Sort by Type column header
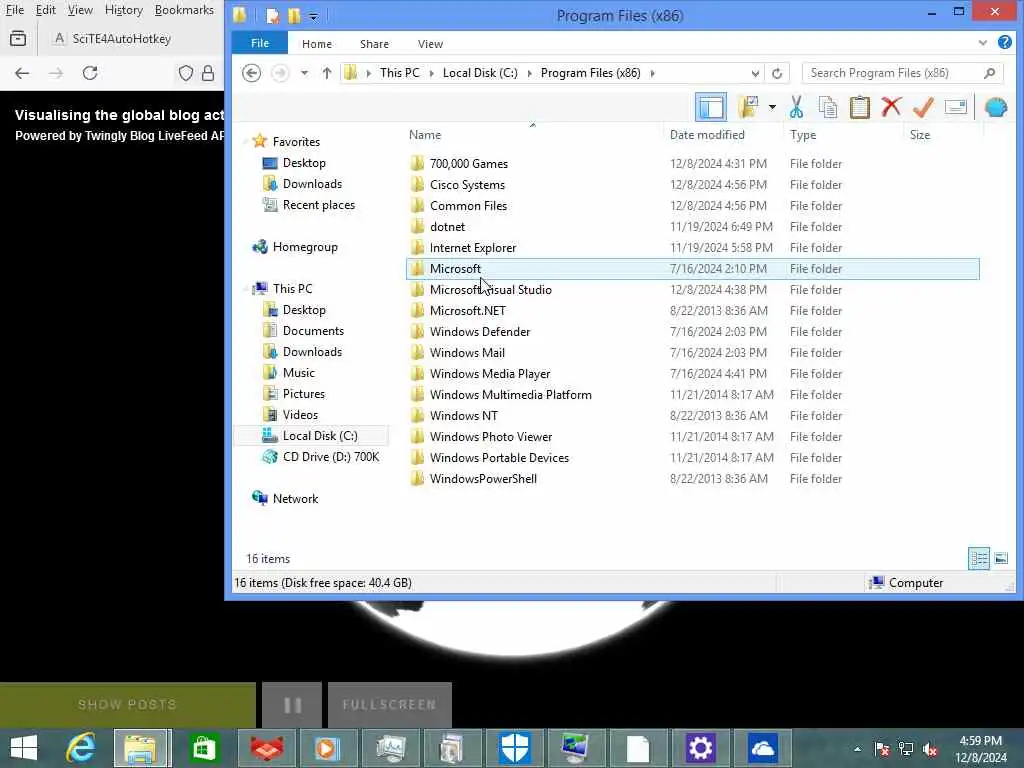The image size is (1024, 768). point(803,135)
